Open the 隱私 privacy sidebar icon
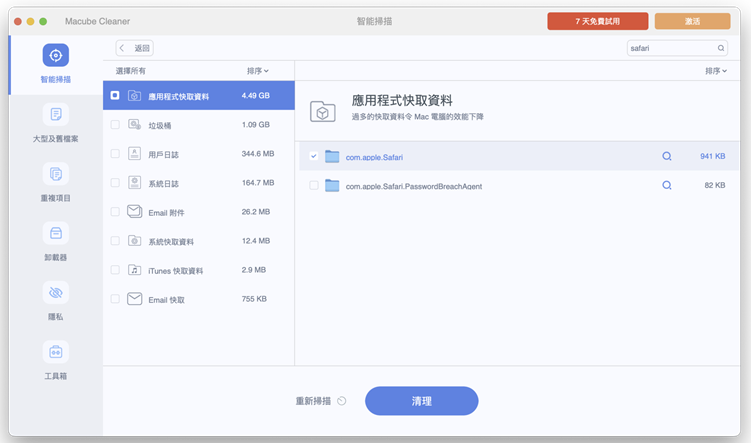Image resolution: width=751 pixels, height=443 pixels. click(x=56, y=293)
